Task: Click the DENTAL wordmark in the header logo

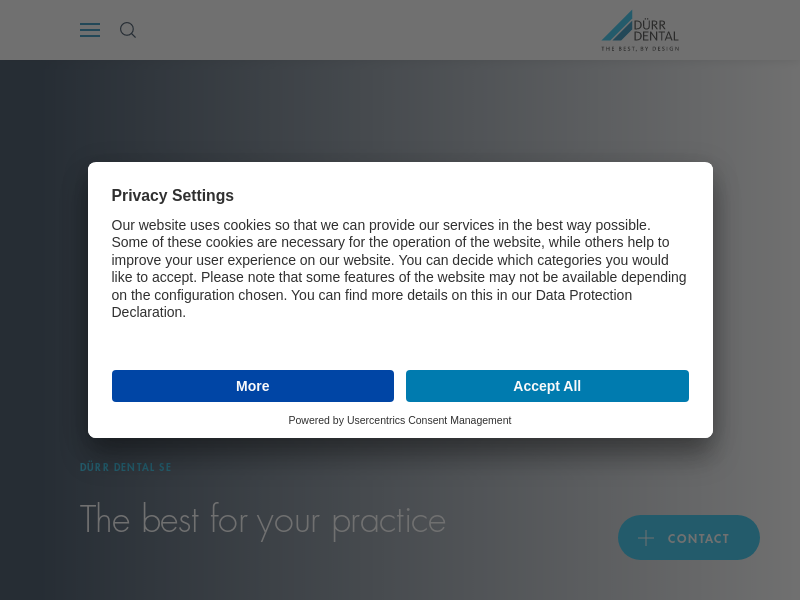Action: (656, 36)
